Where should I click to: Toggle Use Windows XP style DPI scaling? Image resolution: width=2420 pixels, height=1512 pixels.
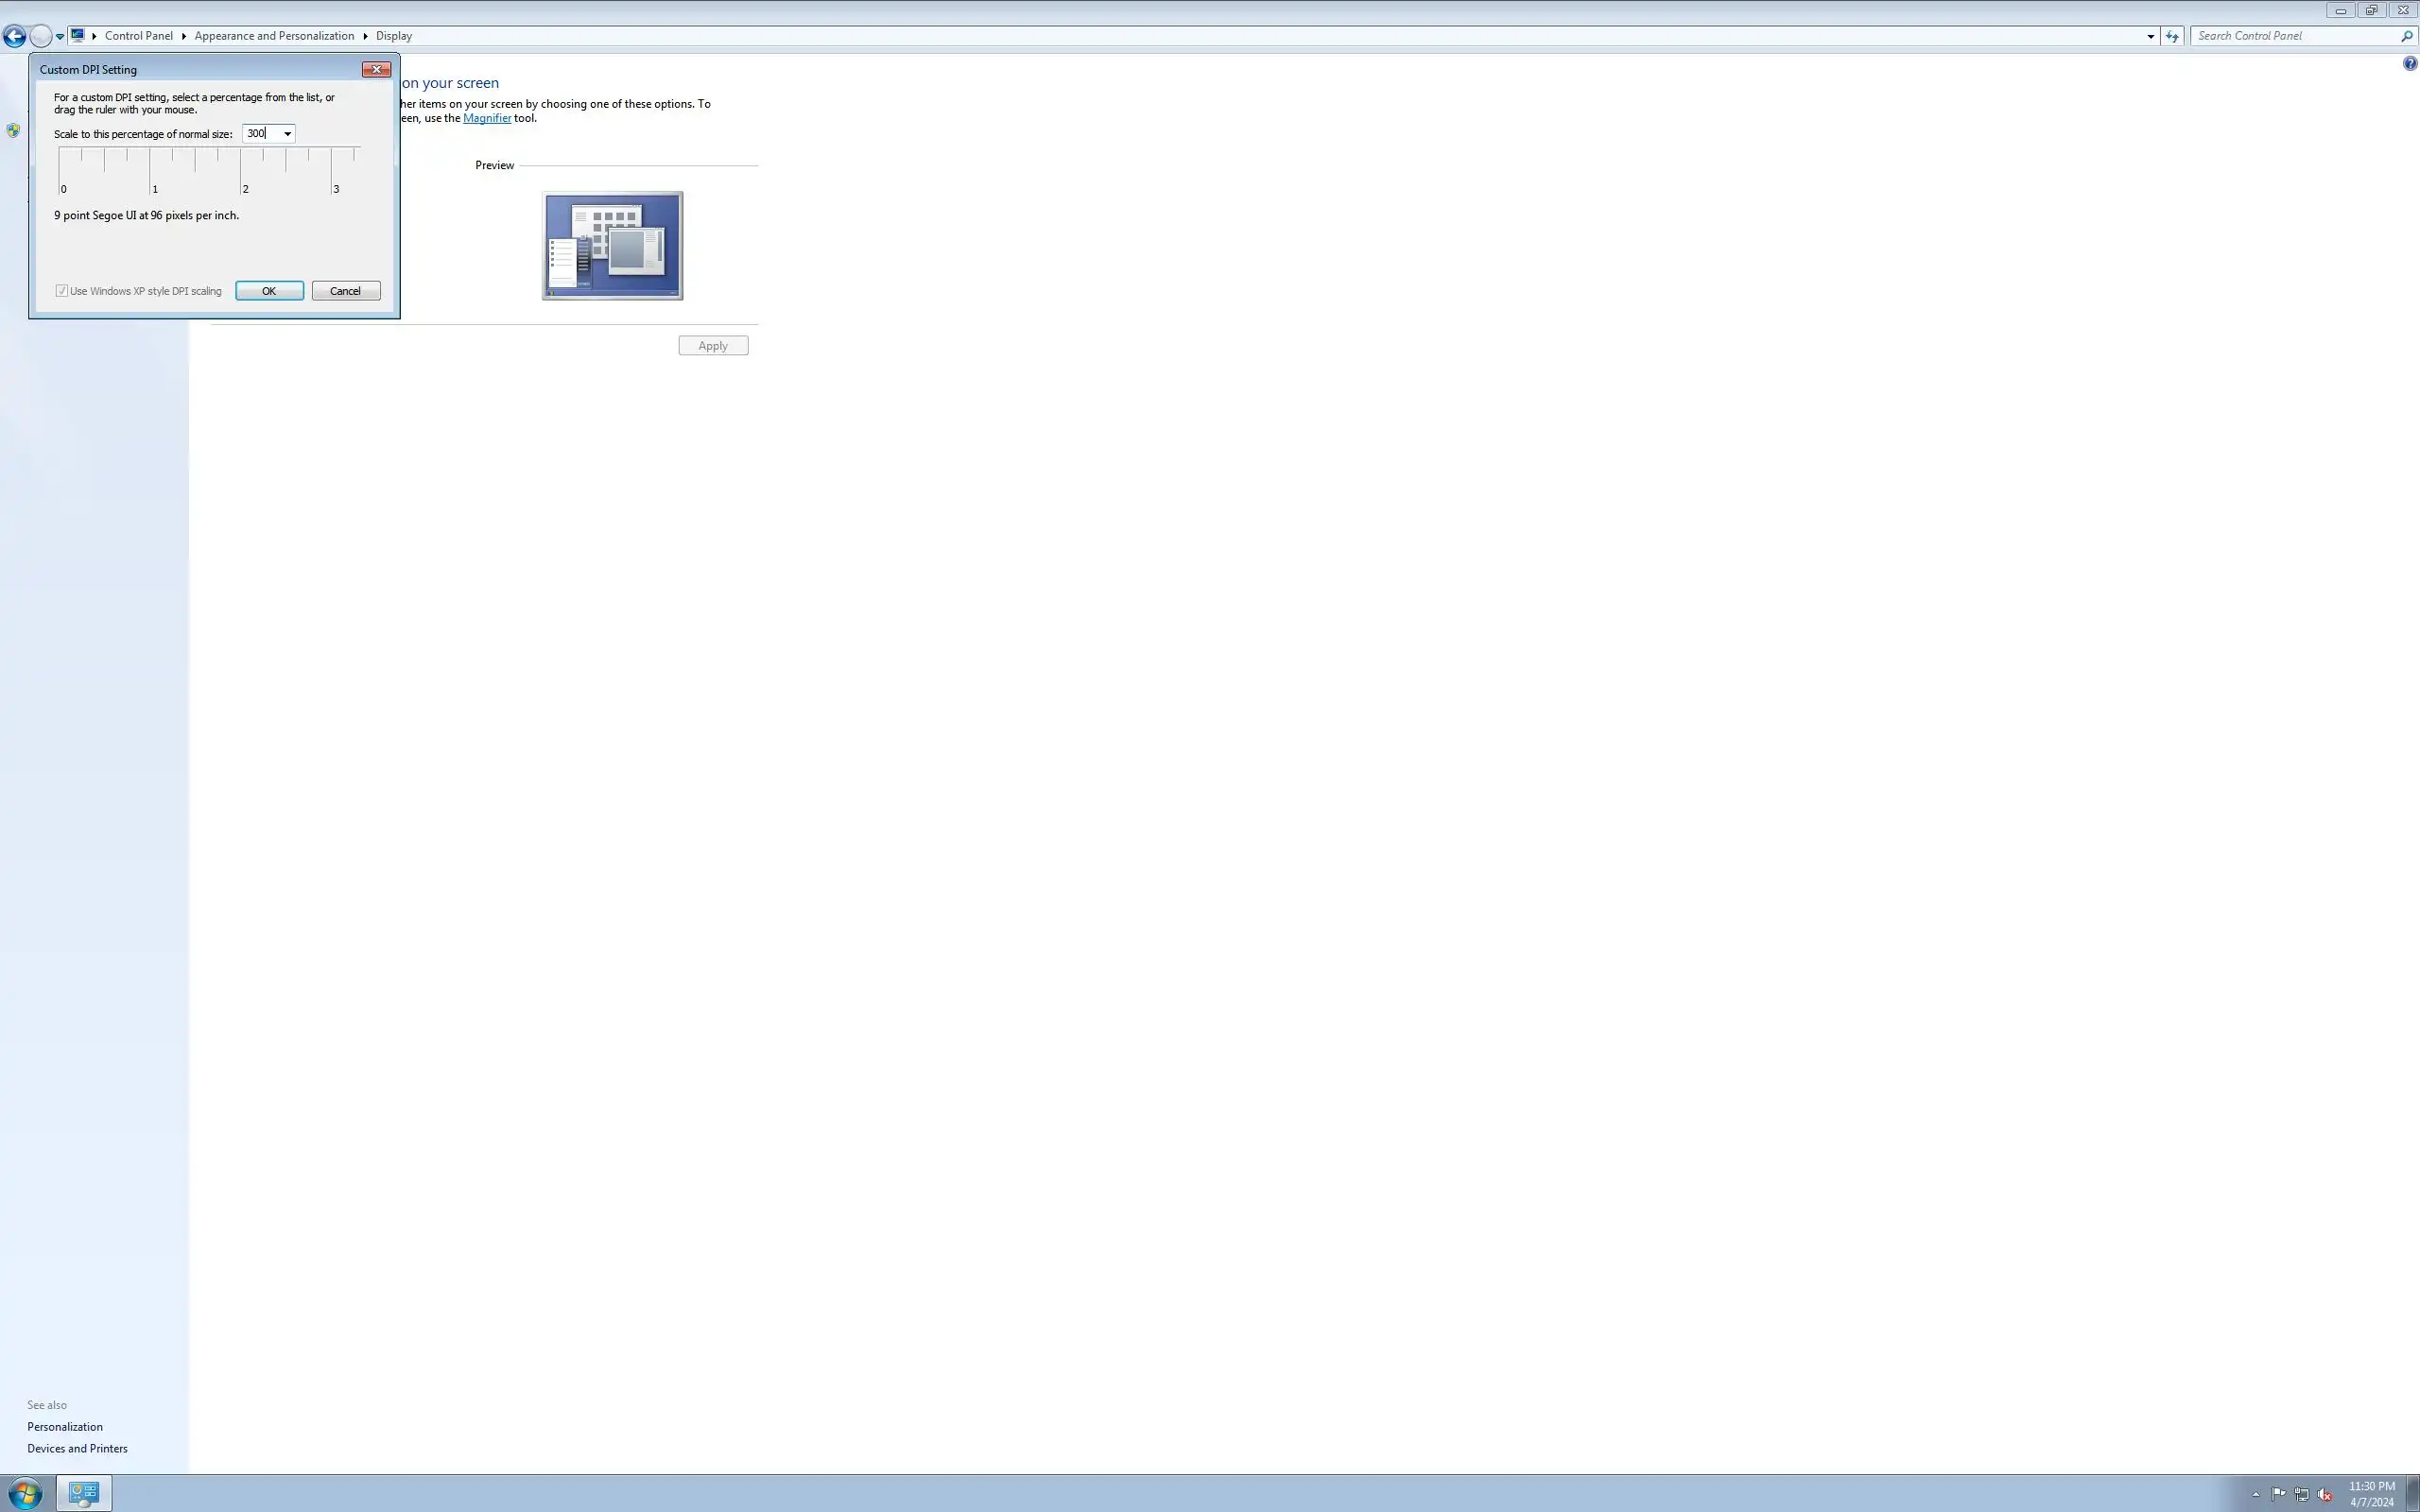point(62,291)
